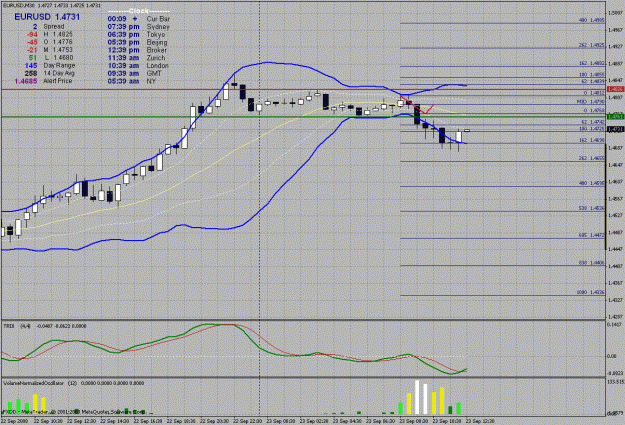
Task: Click the 0.00 TRIX scale value
Action: (611, 356)
